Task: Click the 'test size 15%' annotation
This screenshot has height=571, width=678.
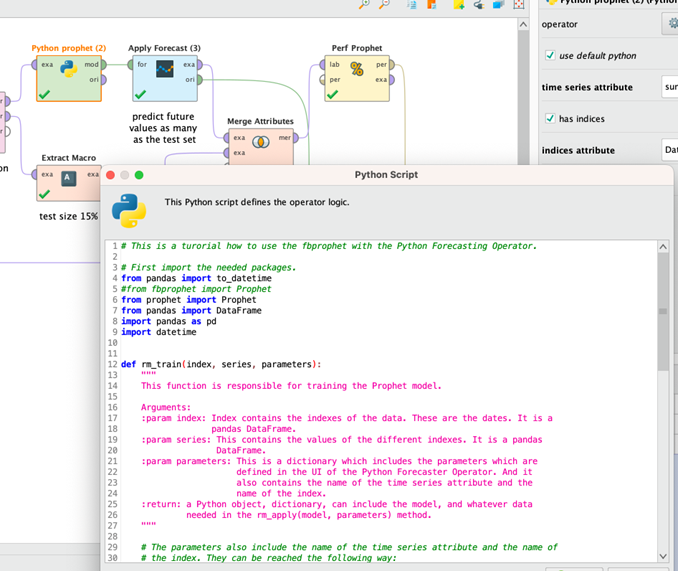Action: click(68, 216)
